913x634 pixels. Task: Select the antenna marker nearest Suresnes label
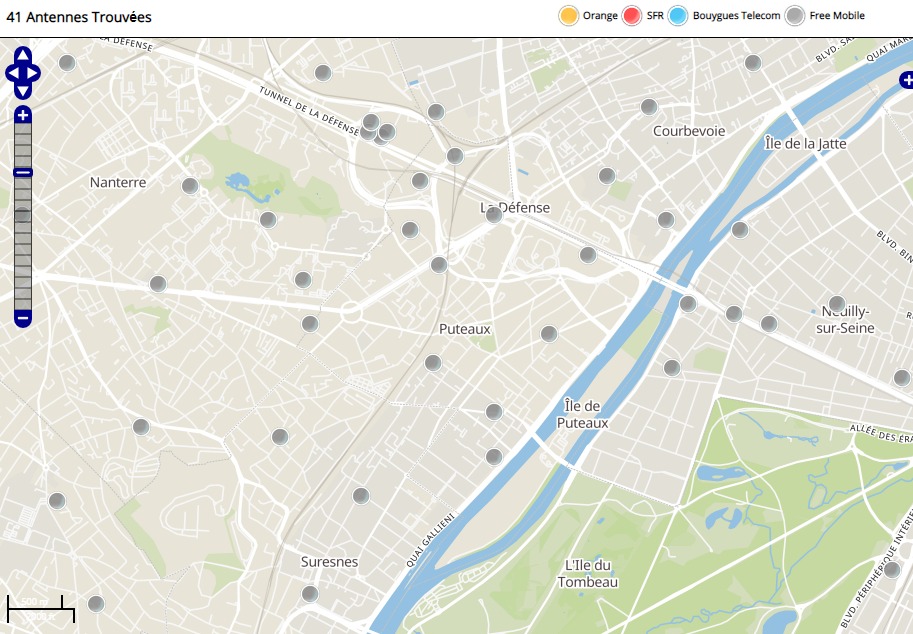pyautogui.click(x=310, y=594)
